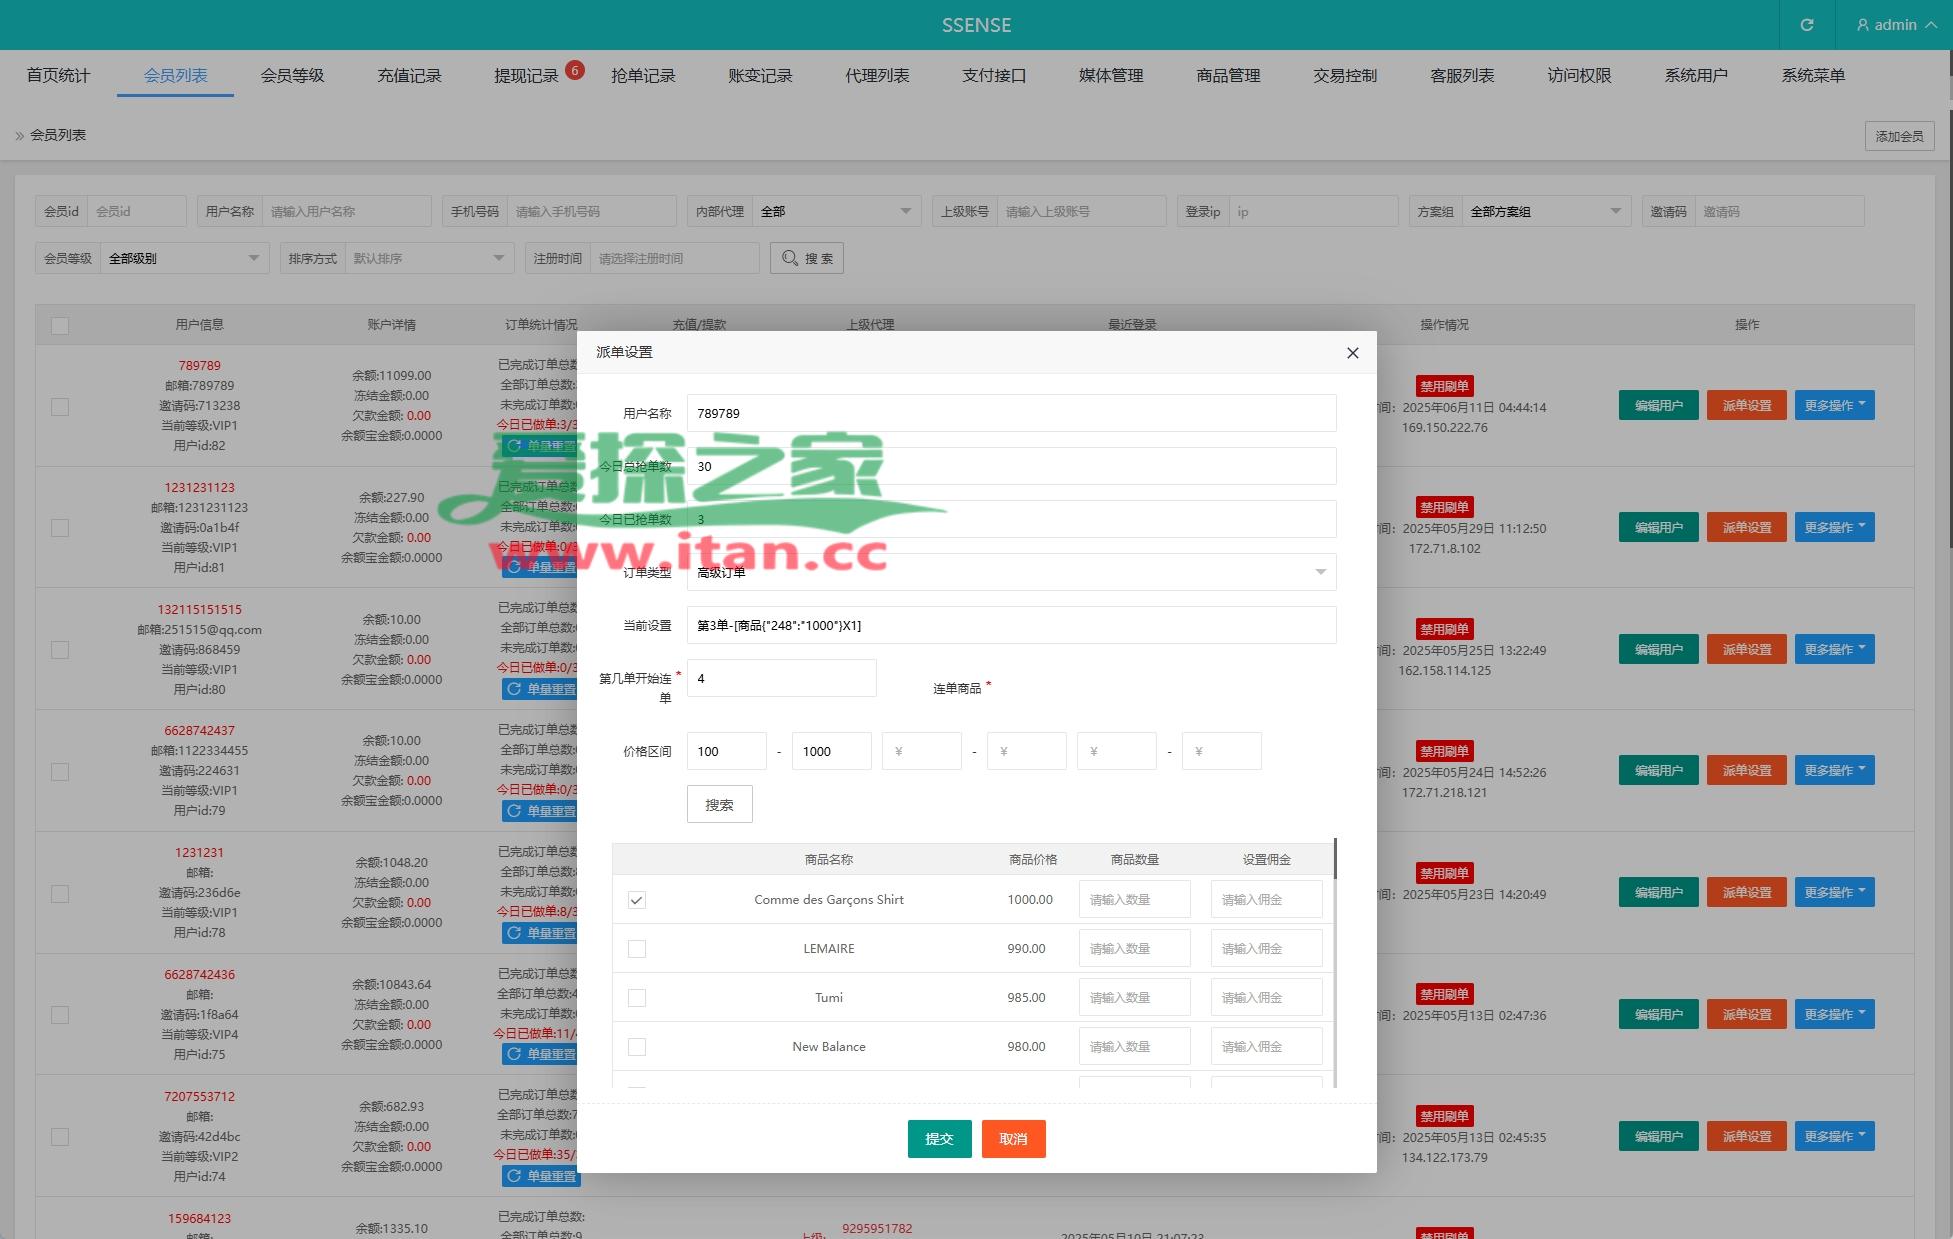Click 编辑用户 for user 789789
This screenshot has height=1239, width=1953.
click(1658, 405)
